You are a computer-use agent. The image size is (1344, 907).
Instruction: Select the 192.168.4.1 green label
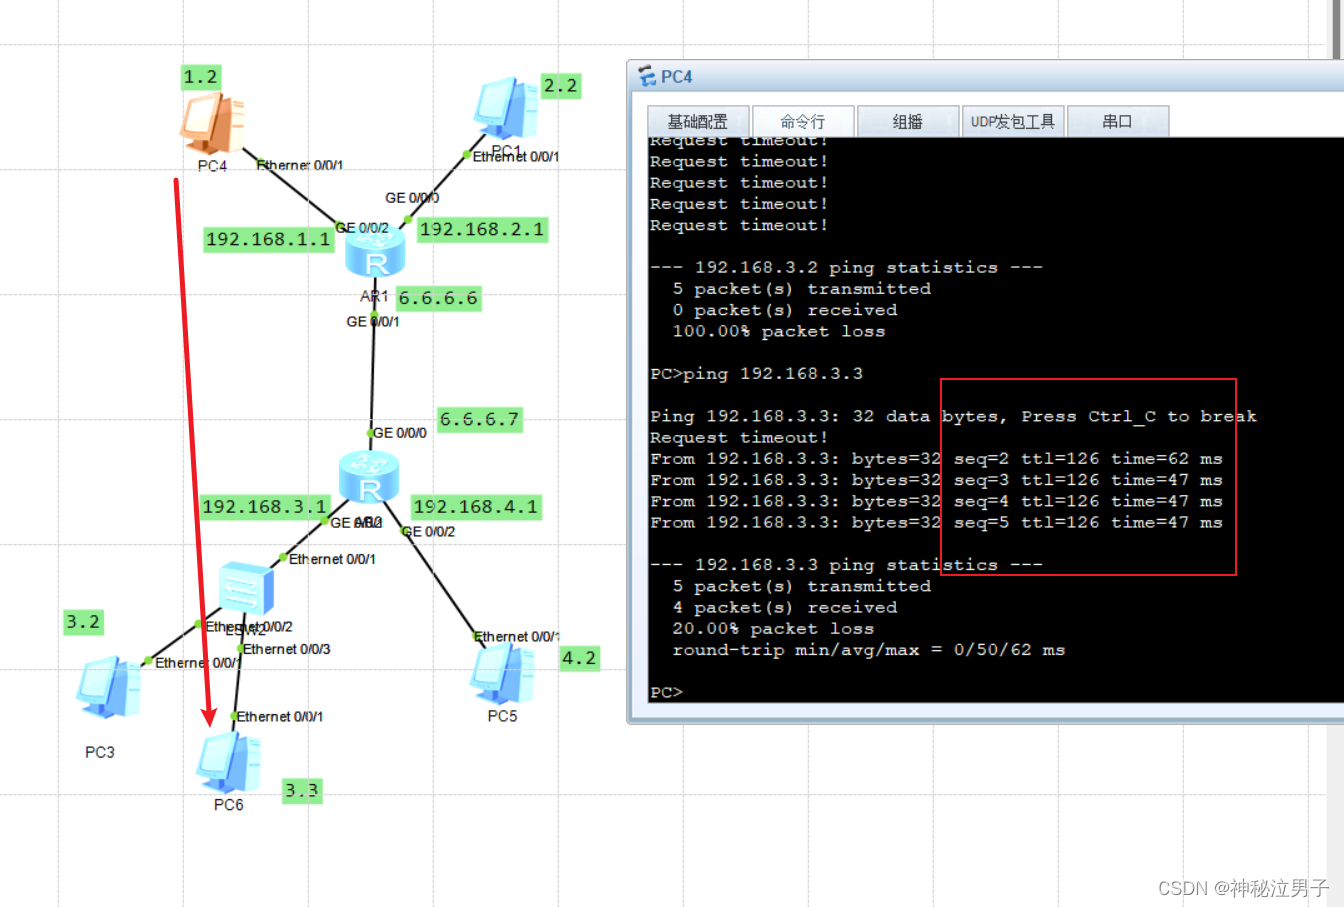click(475, 507)
